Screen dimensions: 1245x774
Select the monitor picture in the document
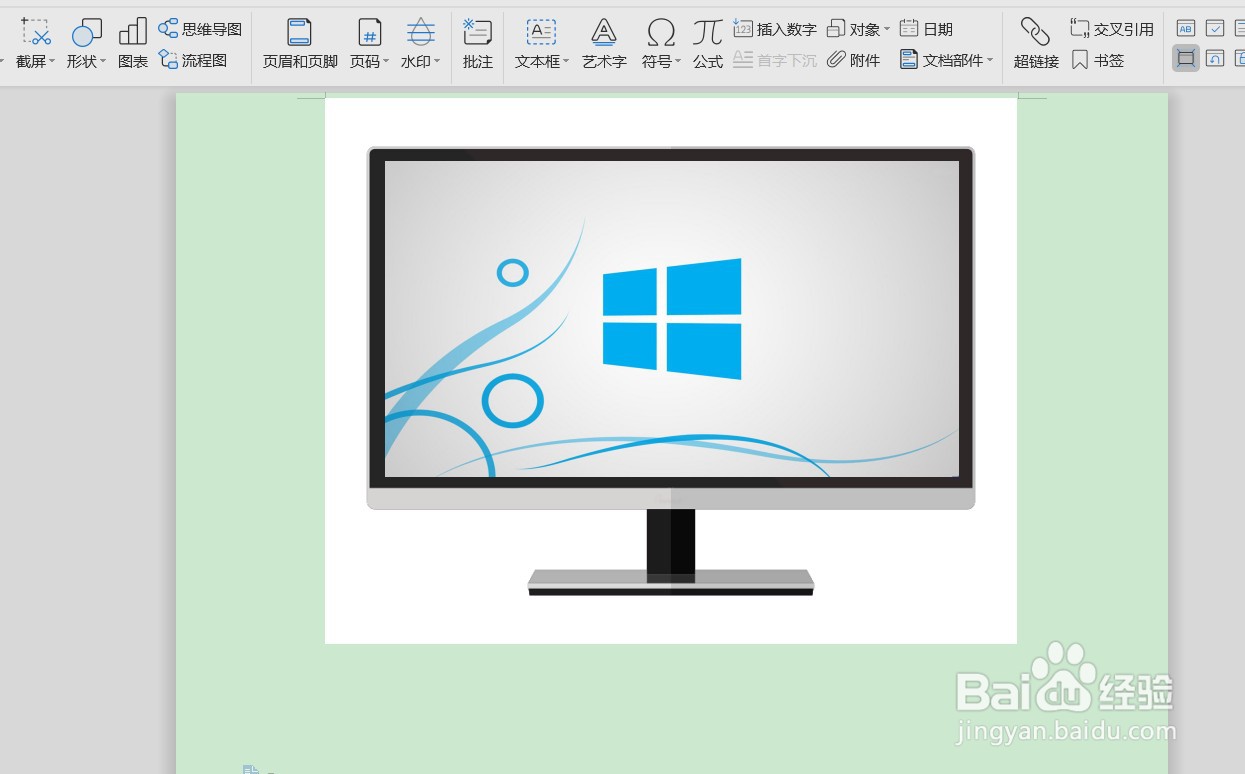pos(671,371)
